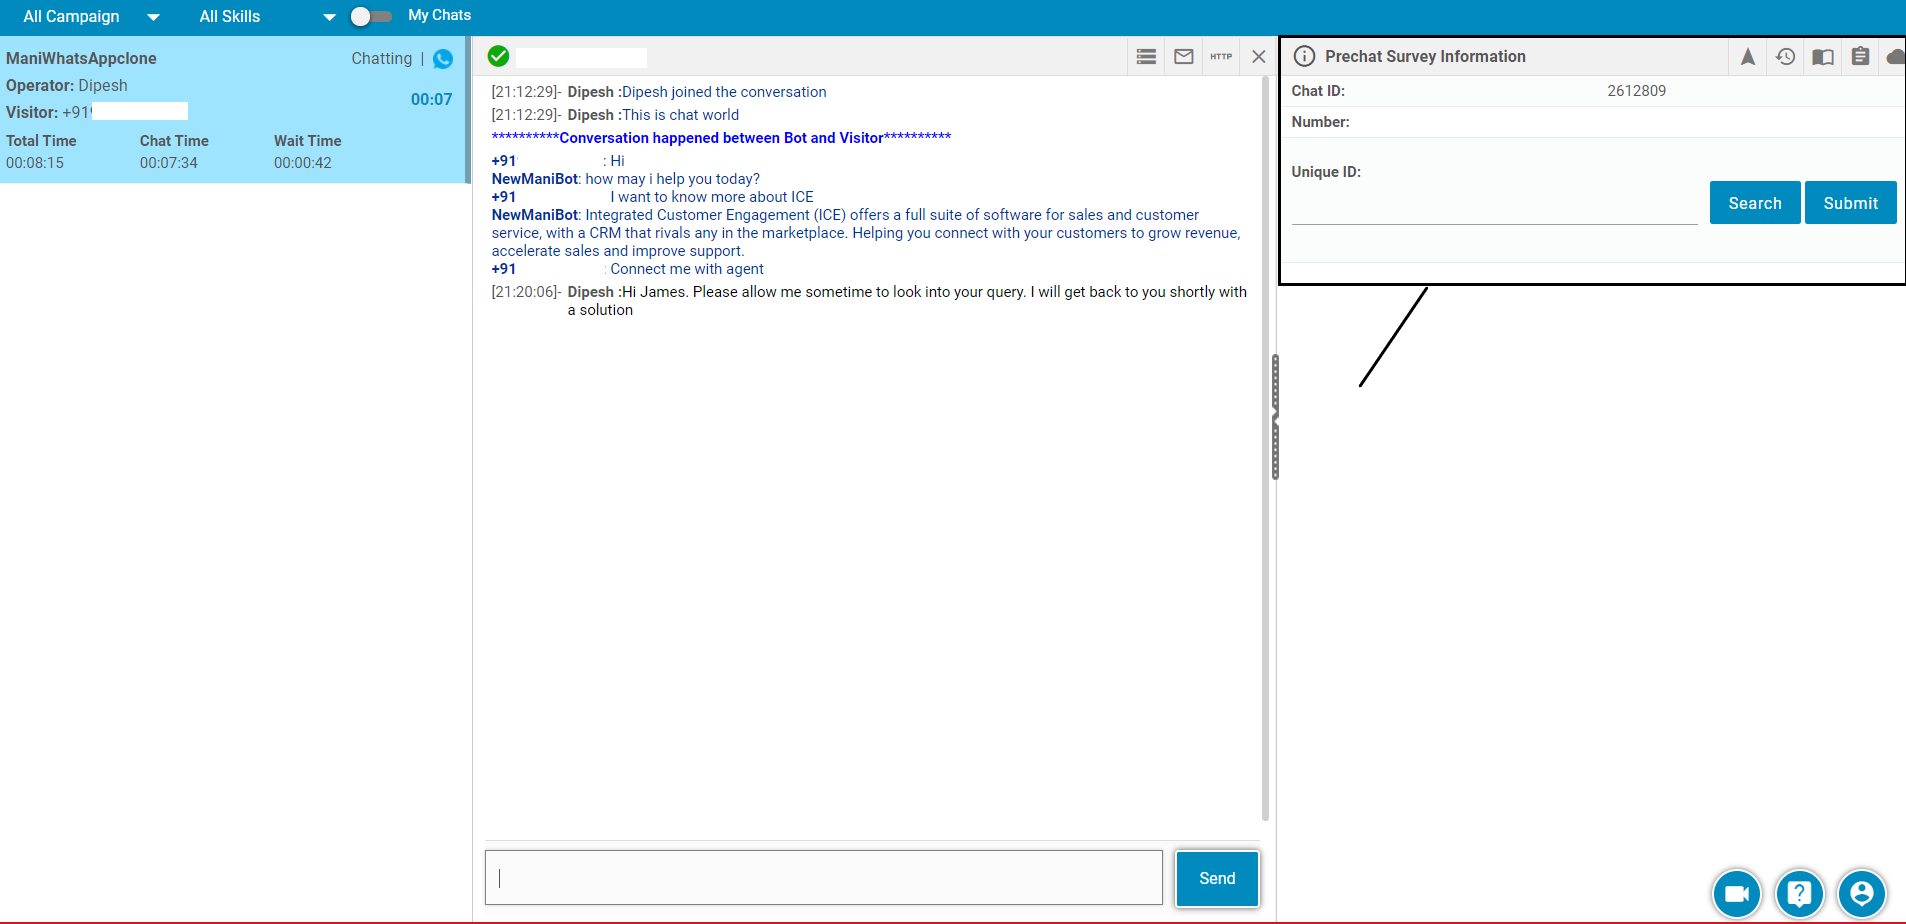Click the WhatsApp channel icon beside Chatting
Viewport: 1906px width, 924px height.
443,59
